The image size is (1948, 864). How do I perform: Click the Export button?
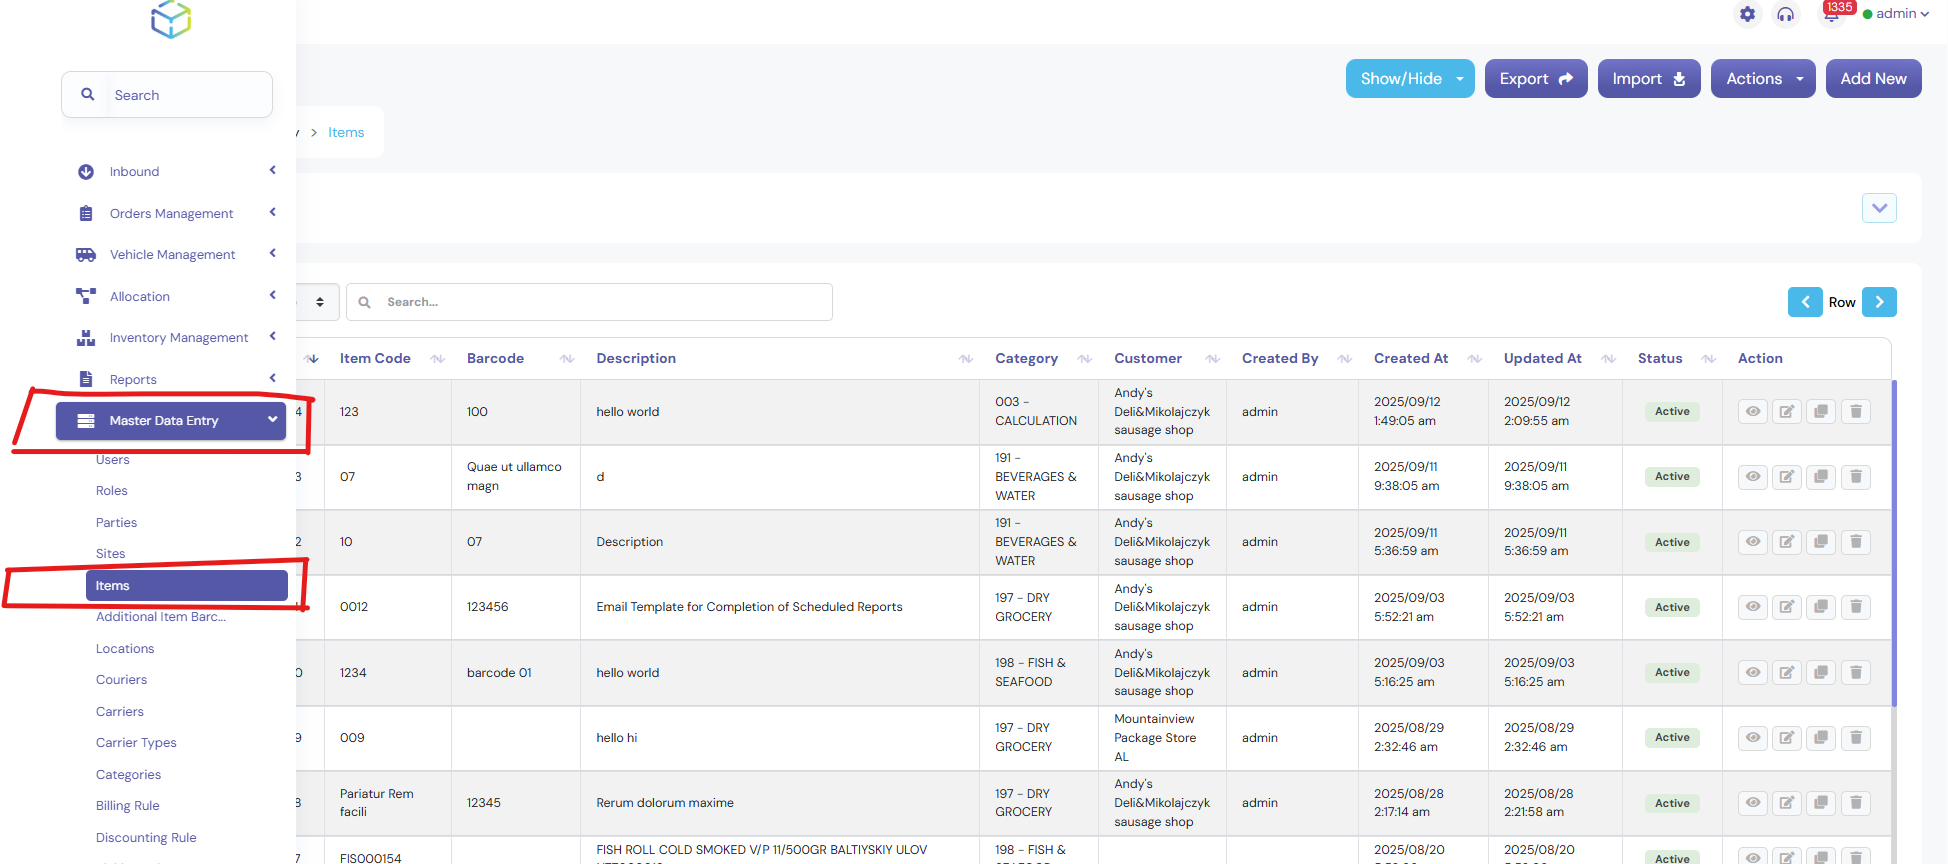1535,79
